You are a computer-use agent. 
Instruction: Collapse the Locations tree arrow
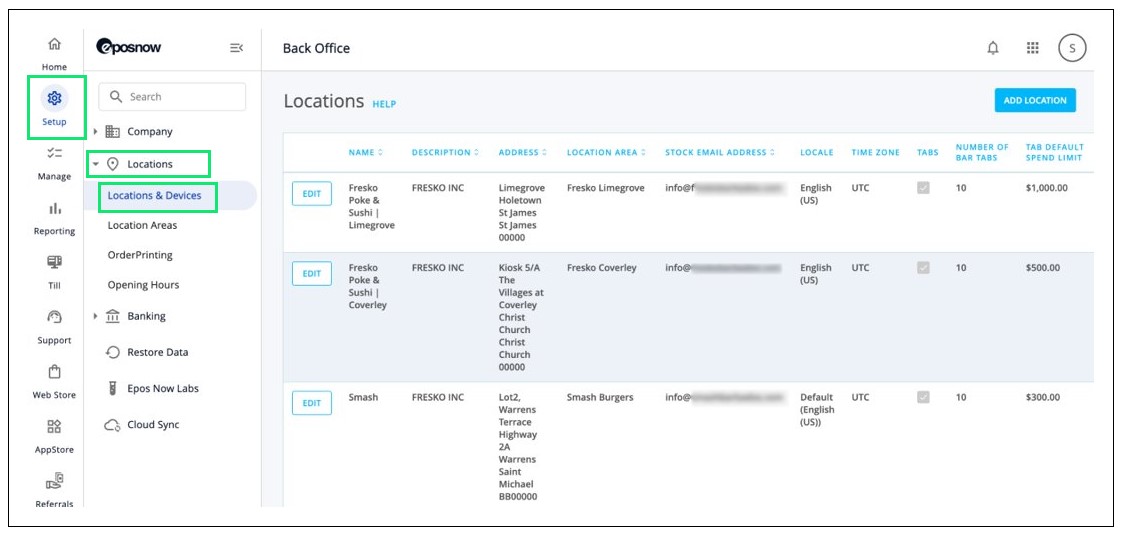tap(96, 164)
